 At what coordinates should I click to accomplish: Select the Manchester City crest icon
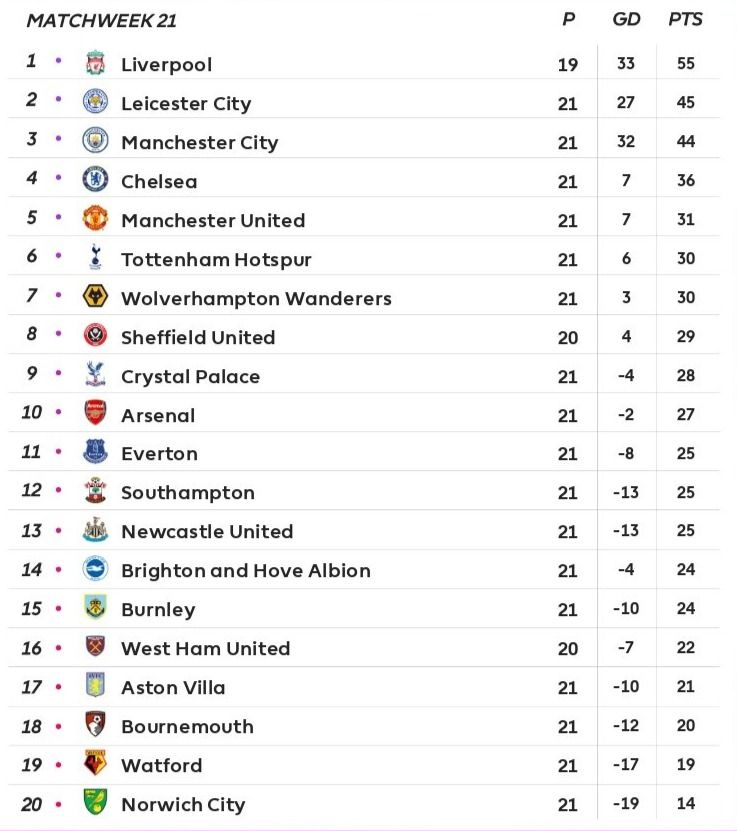click(x=95, y=140)
